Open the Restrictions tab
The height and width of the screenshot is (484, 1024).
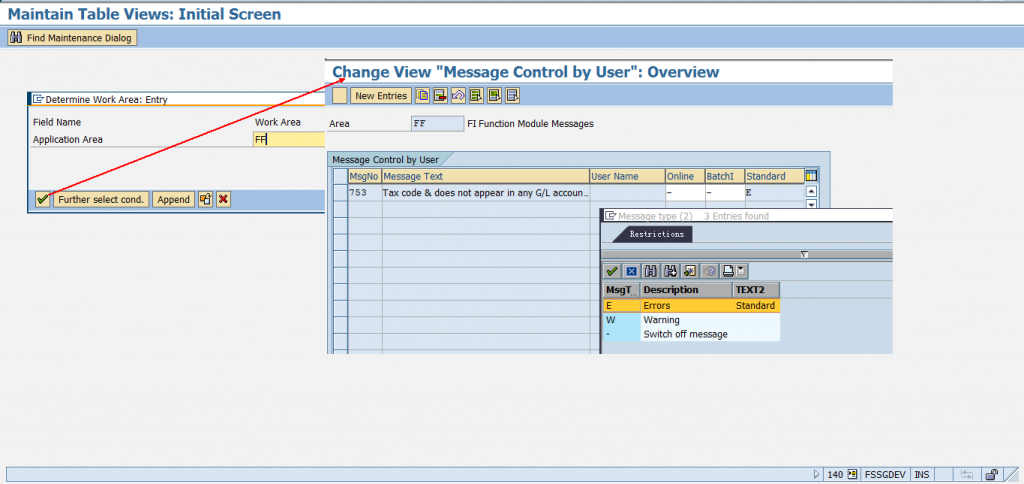pyautogui.click(x=656, y=234)
